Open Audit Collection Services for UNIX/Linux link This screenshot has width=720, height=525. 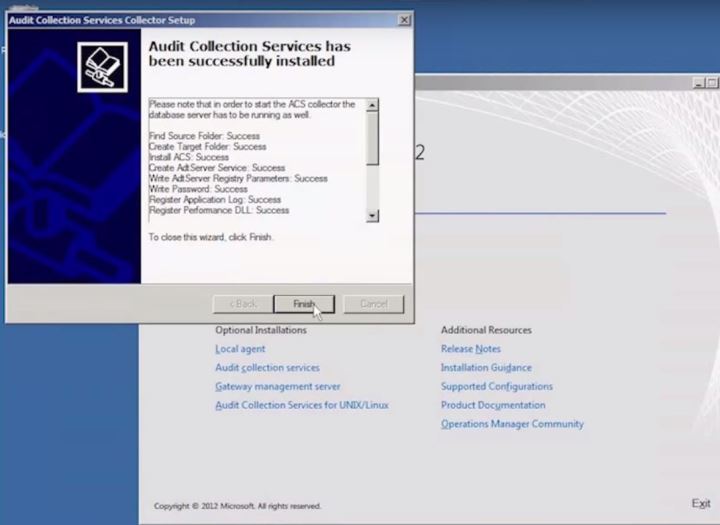point(302,405)
